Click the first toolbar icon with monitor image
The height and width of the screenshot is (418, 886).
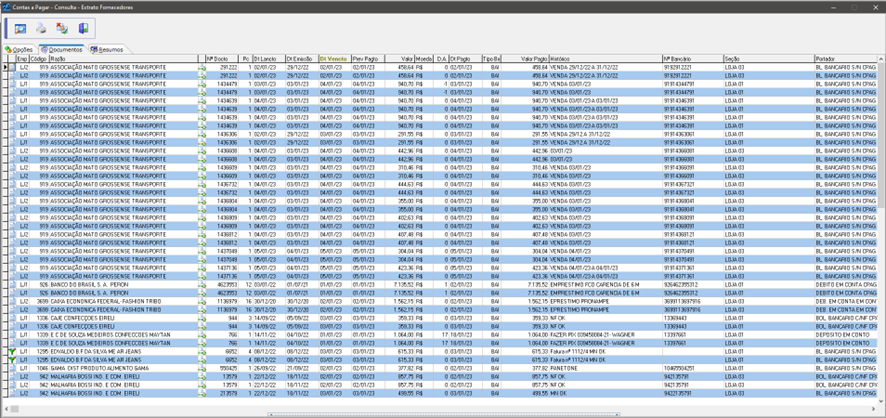(x=19, y=29)
